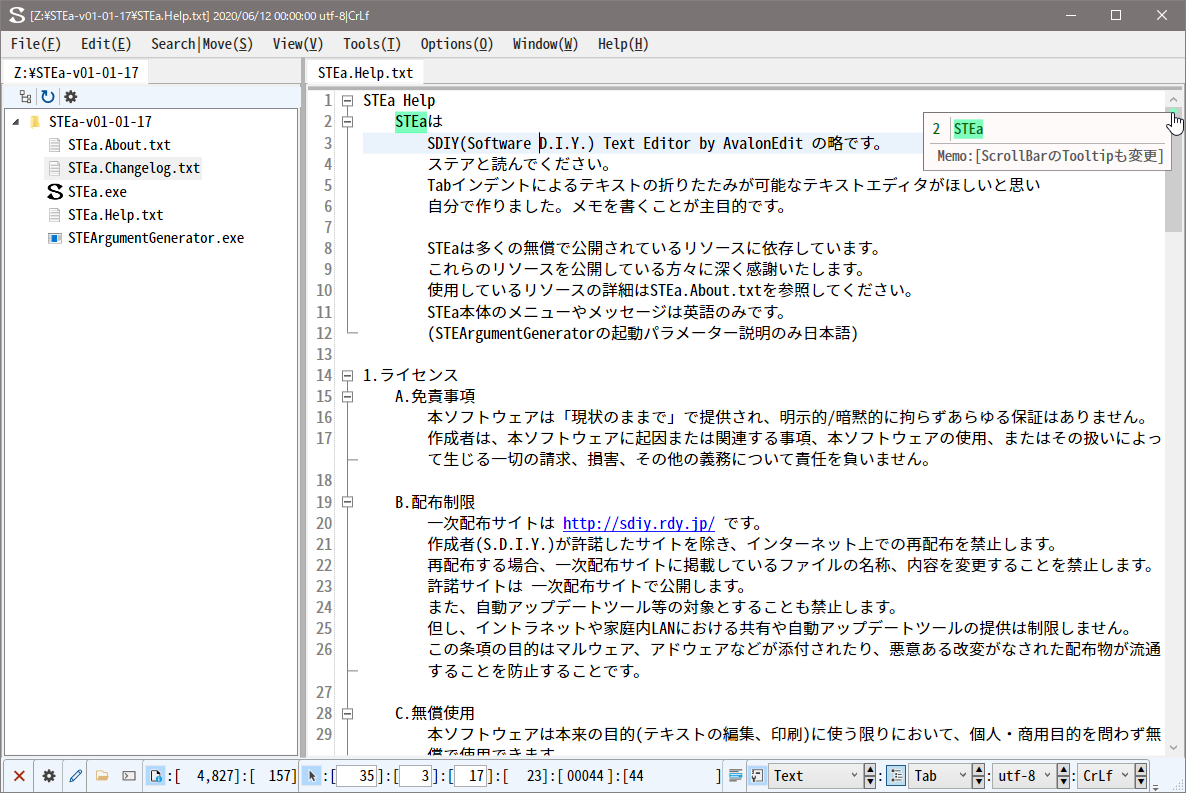
Task: Click the editor scrollbar up arrow
Action: click(1173, 99)
